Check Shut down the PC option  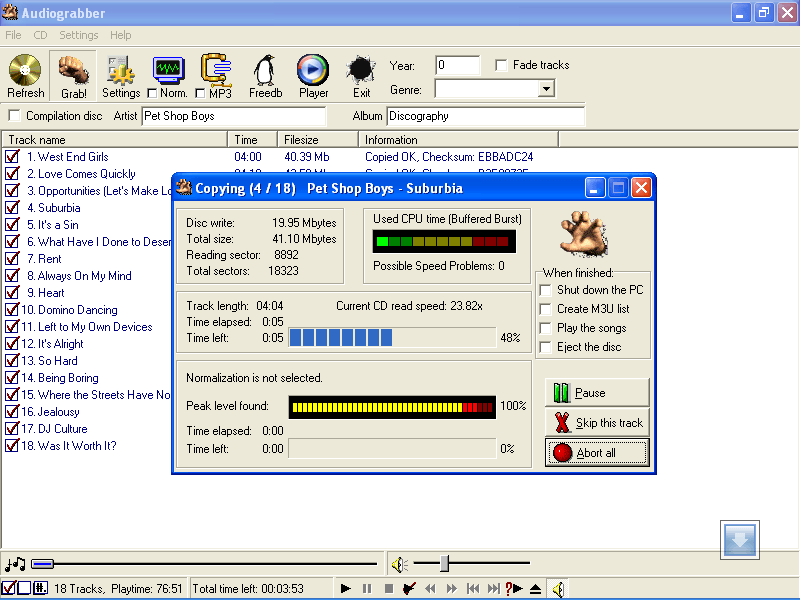(545, 290)
